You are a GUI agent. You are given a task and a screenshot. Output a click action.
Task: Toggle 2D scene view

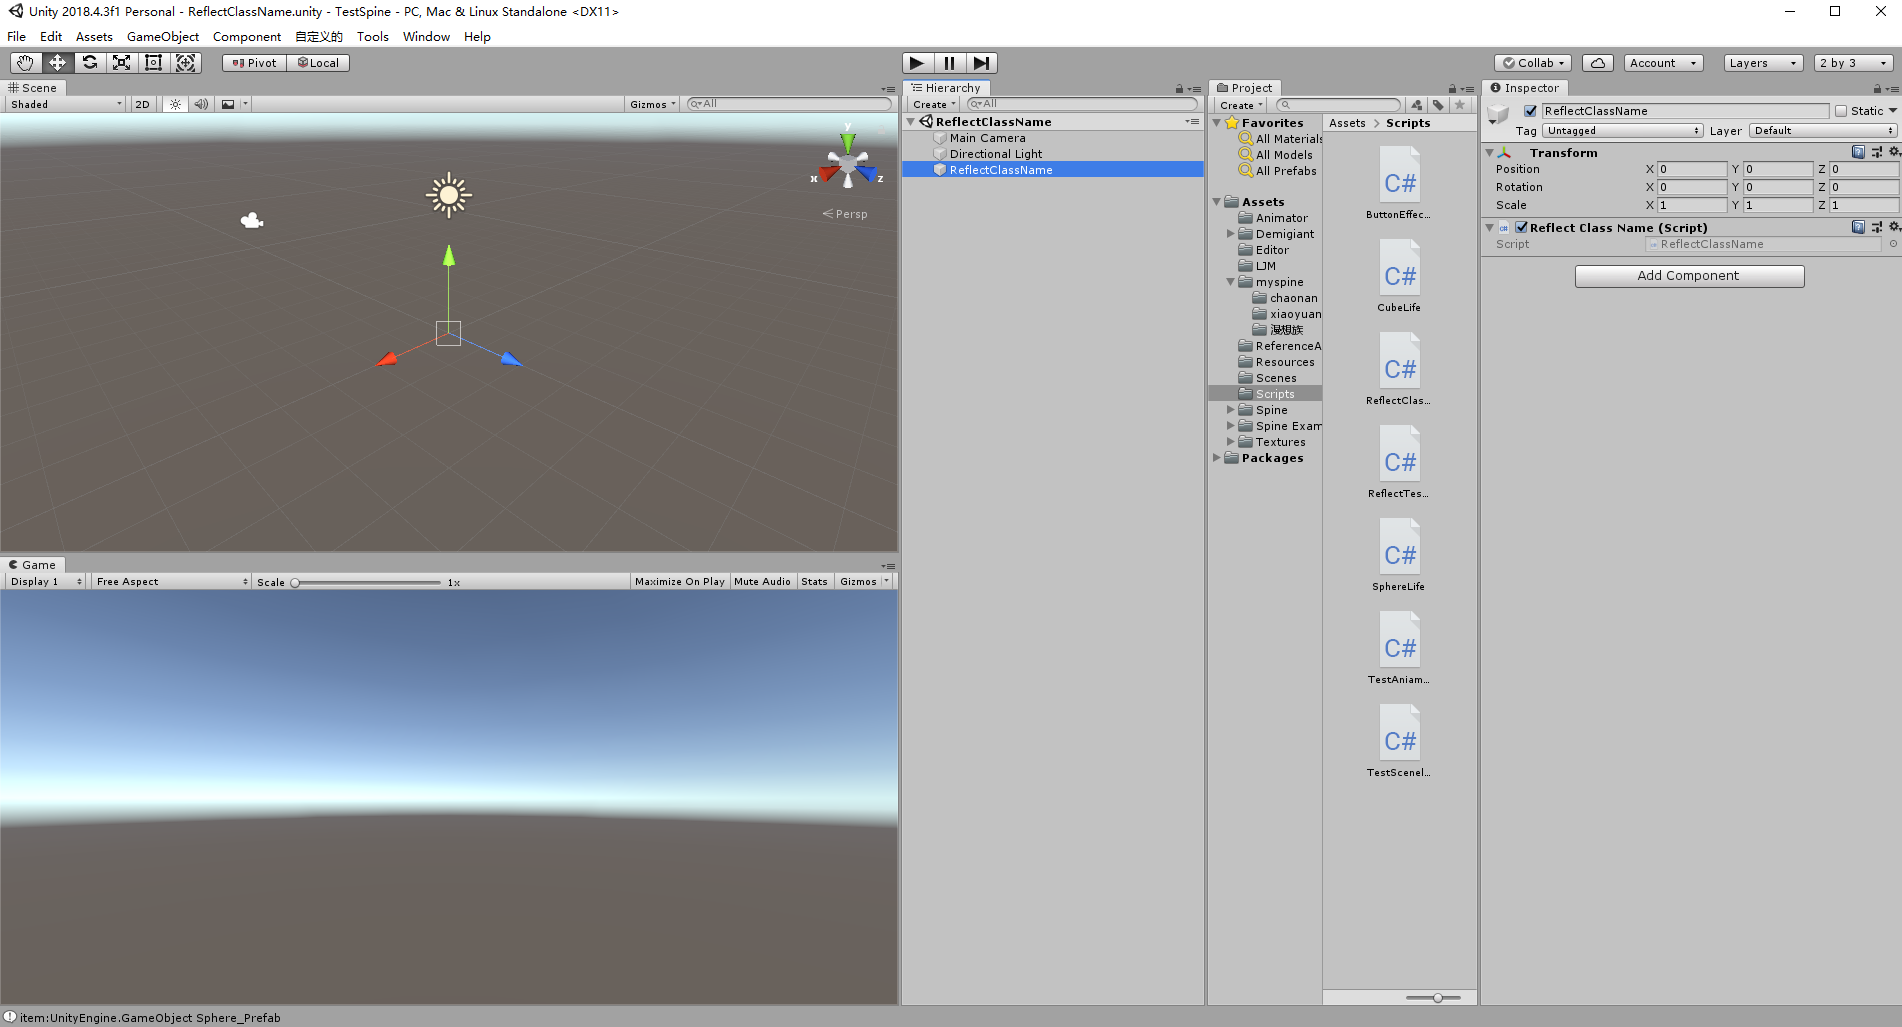[x=142, y=104]
